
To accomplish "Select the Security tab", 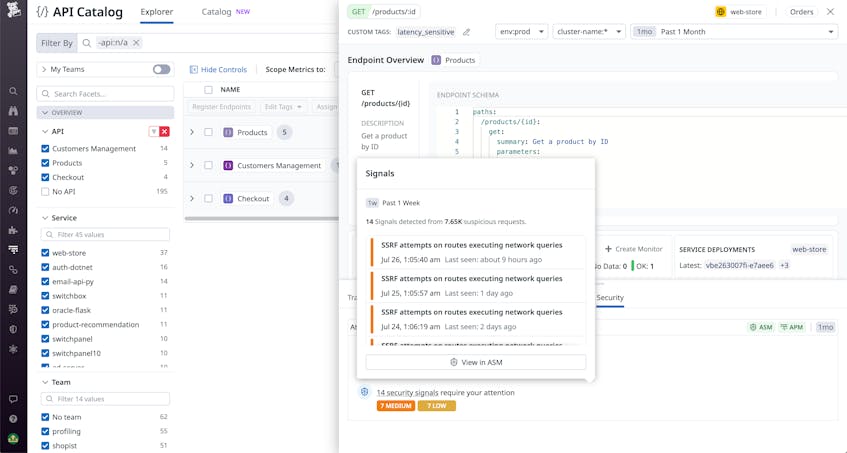I will [610, 298].
